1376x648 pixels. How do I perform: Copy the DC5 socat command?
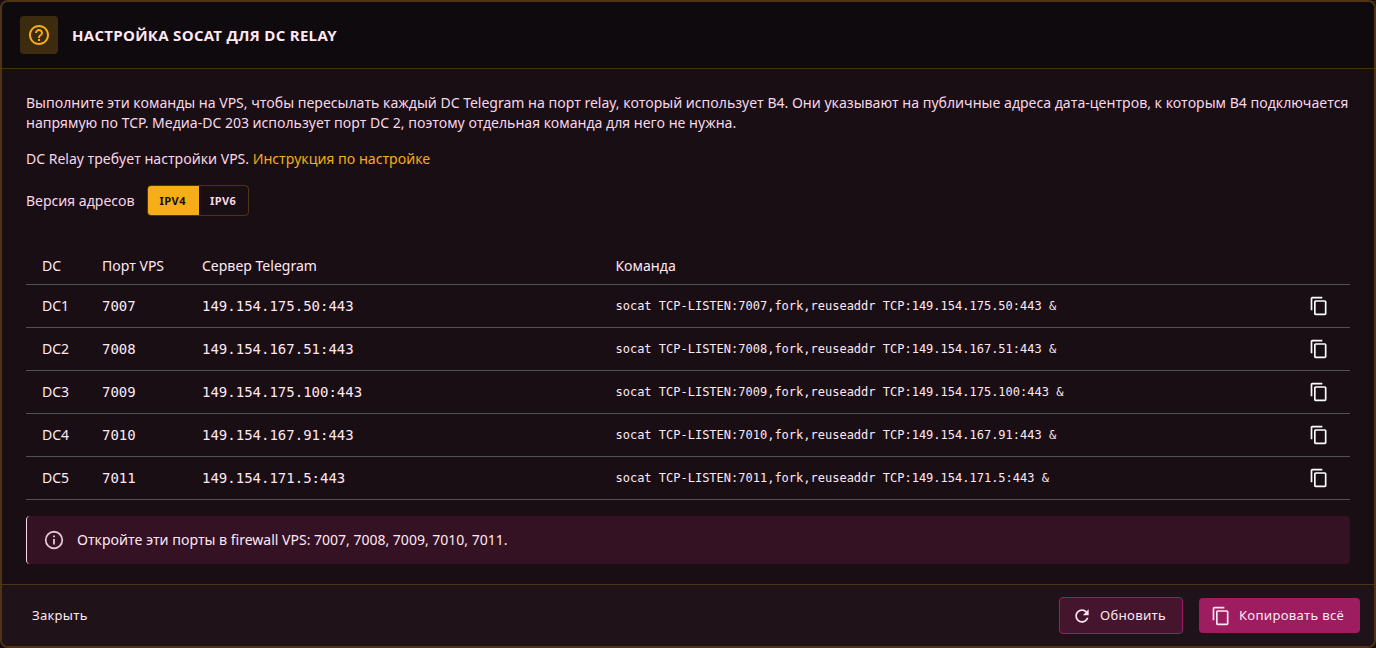1319,478
